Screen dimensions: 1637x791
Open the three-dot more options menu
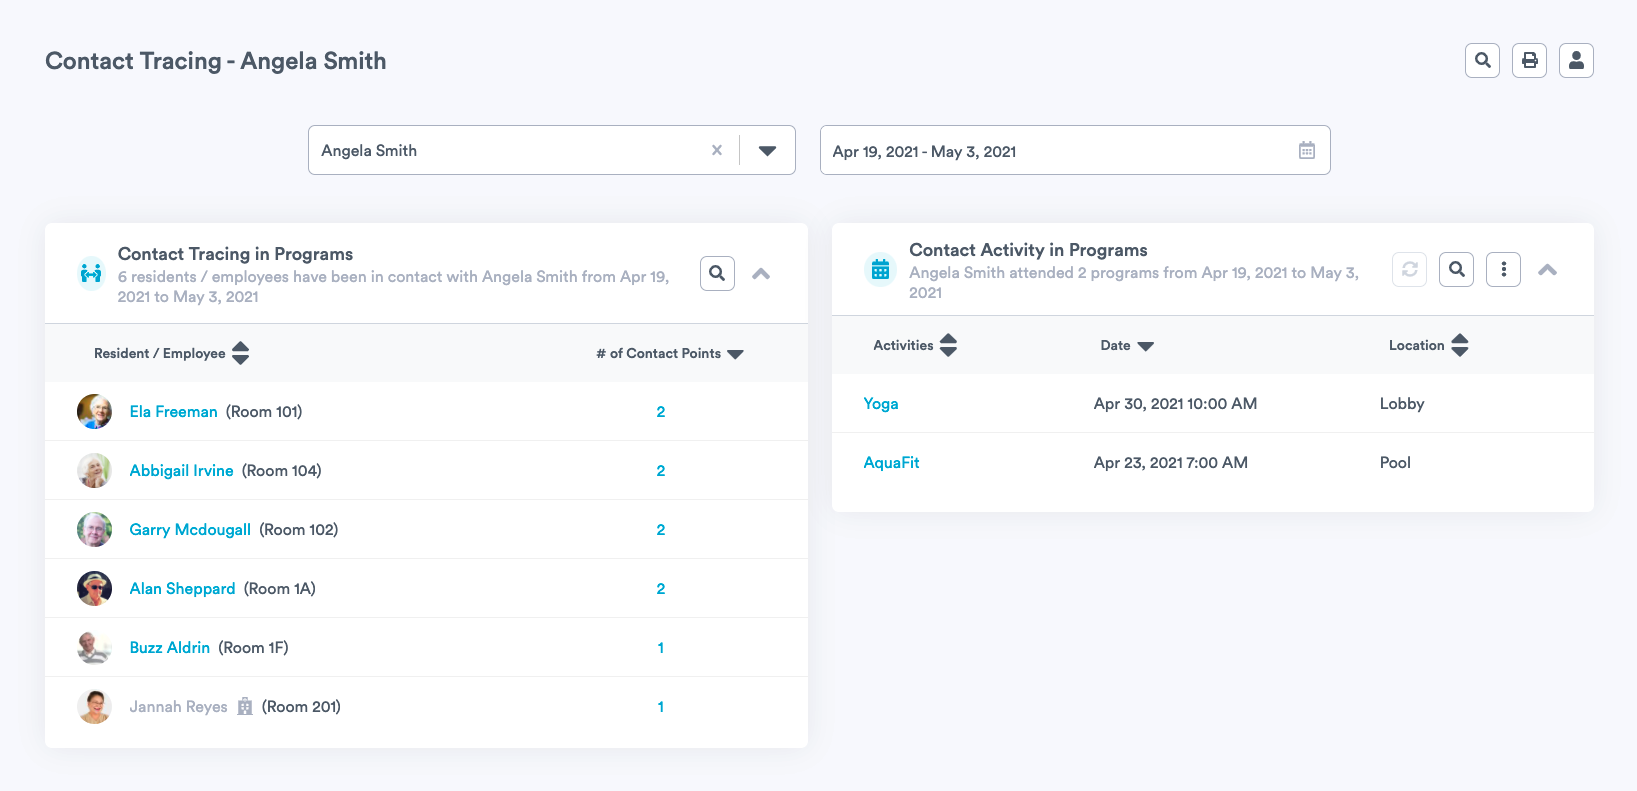coord(1503,269)
